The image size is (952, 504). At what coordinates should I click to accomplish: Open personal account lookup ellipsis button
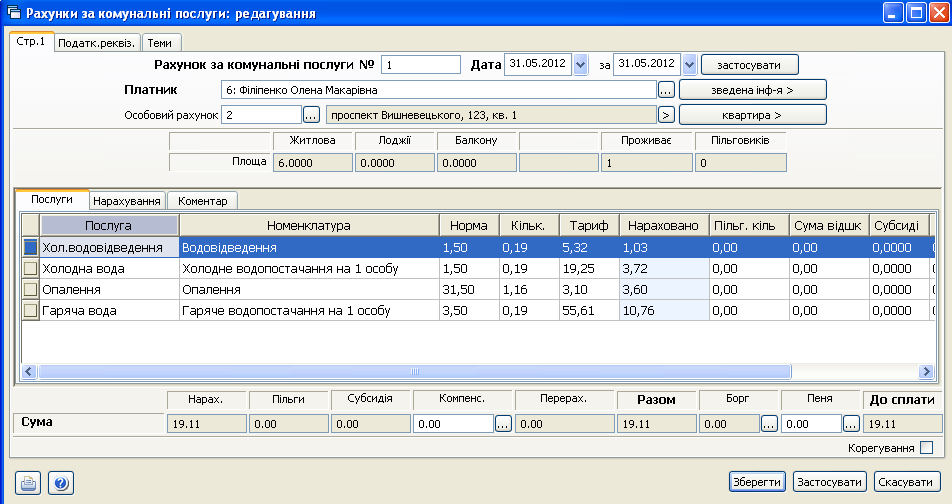click(x=311, y=115)
